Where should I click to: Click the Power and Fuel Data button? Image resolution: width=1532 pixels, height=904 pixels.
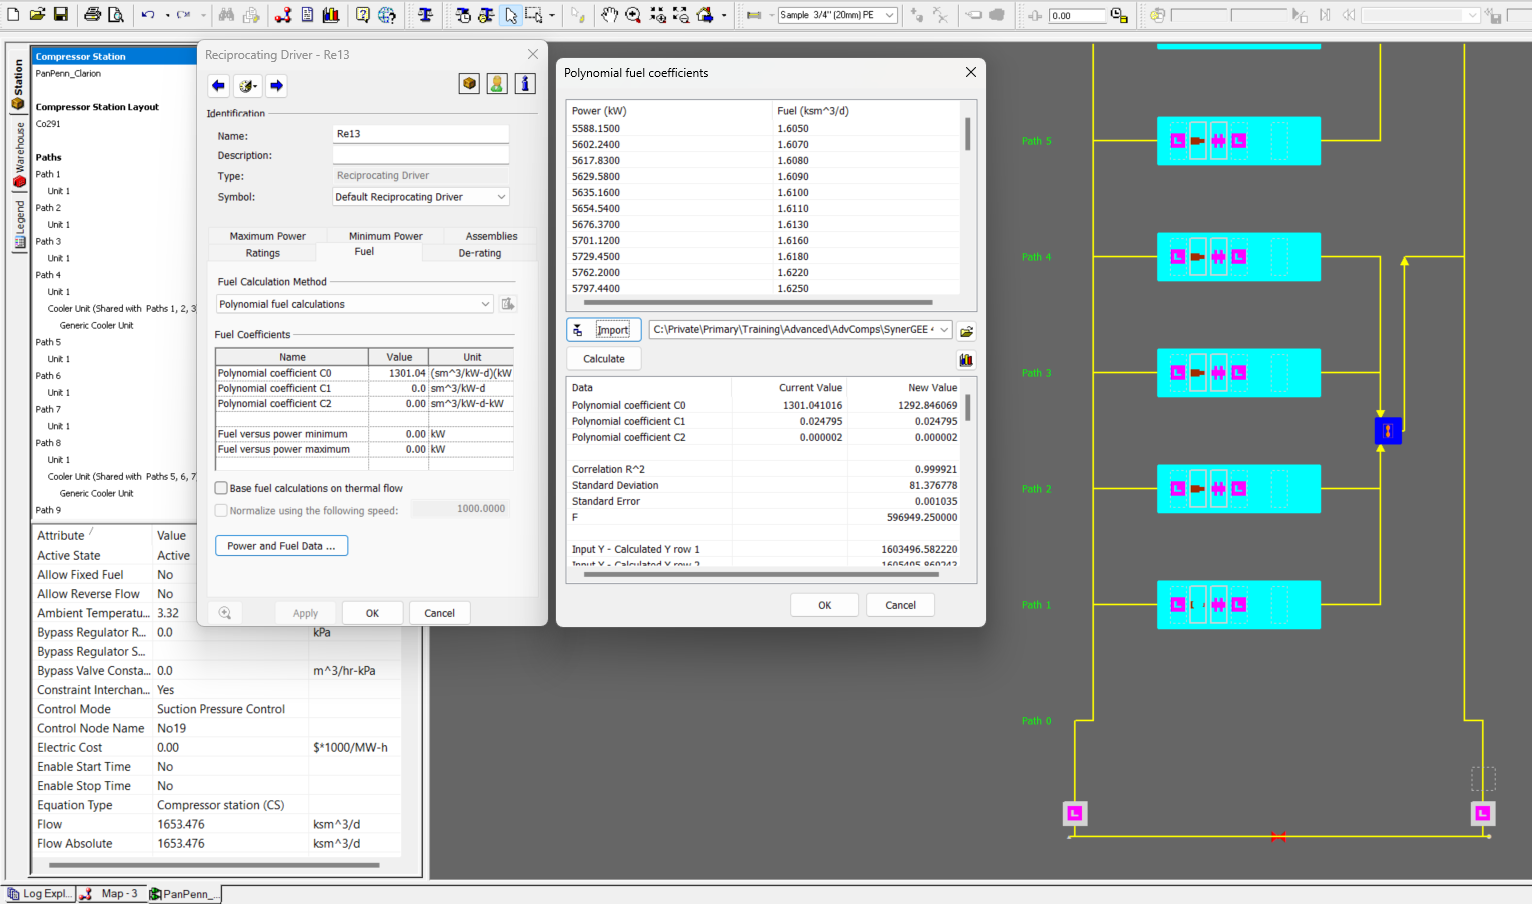click(281, 546)
